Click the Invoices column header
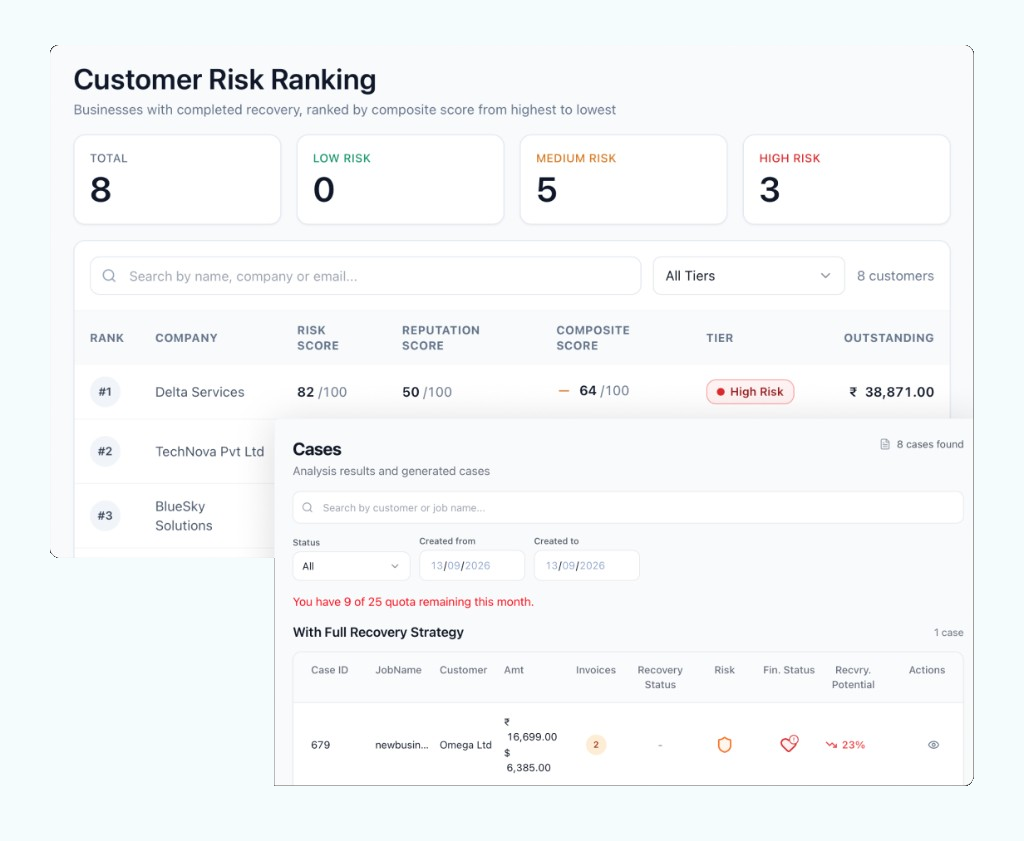Viewport: 1024px width, 841px height. [596, 670]
